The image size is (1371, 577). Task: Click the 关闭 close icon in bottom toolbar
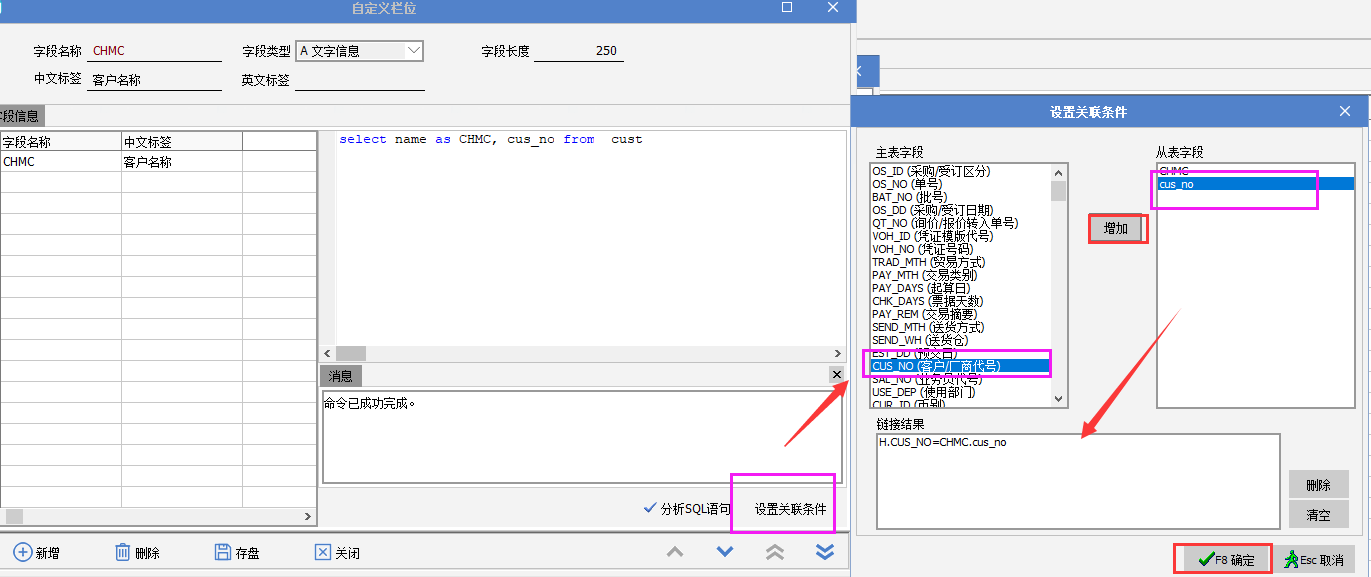click(x=323, y=552)
